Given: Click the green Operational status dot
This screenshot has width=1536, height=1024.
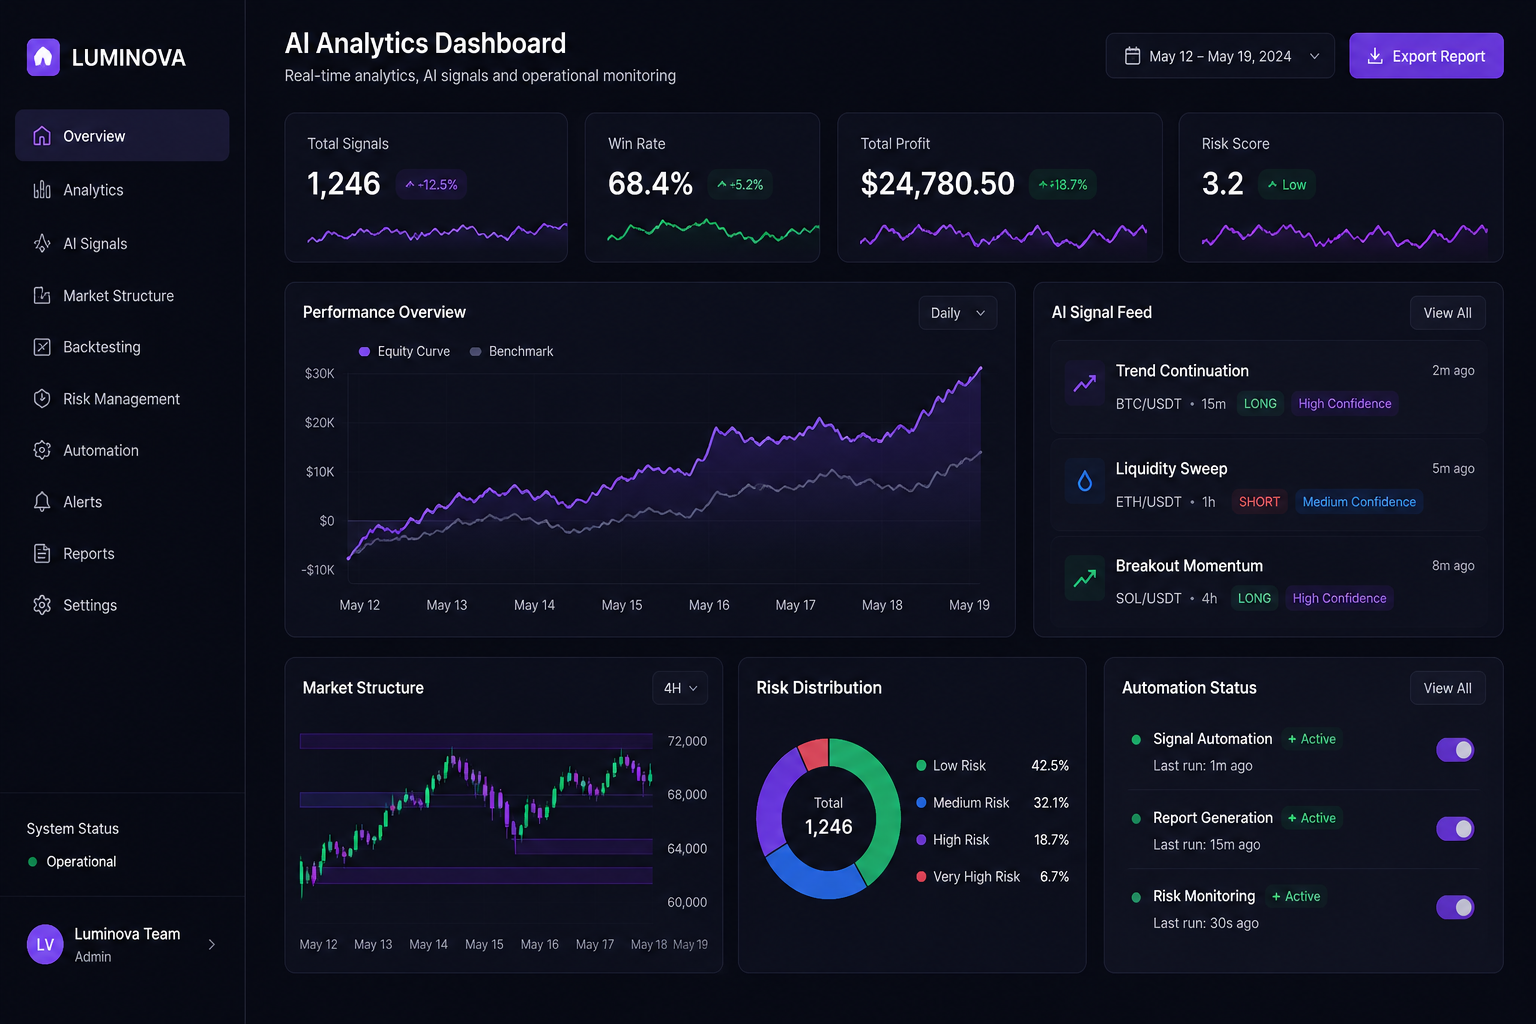Looking at the screenshot, I should [x=33, y=861].
